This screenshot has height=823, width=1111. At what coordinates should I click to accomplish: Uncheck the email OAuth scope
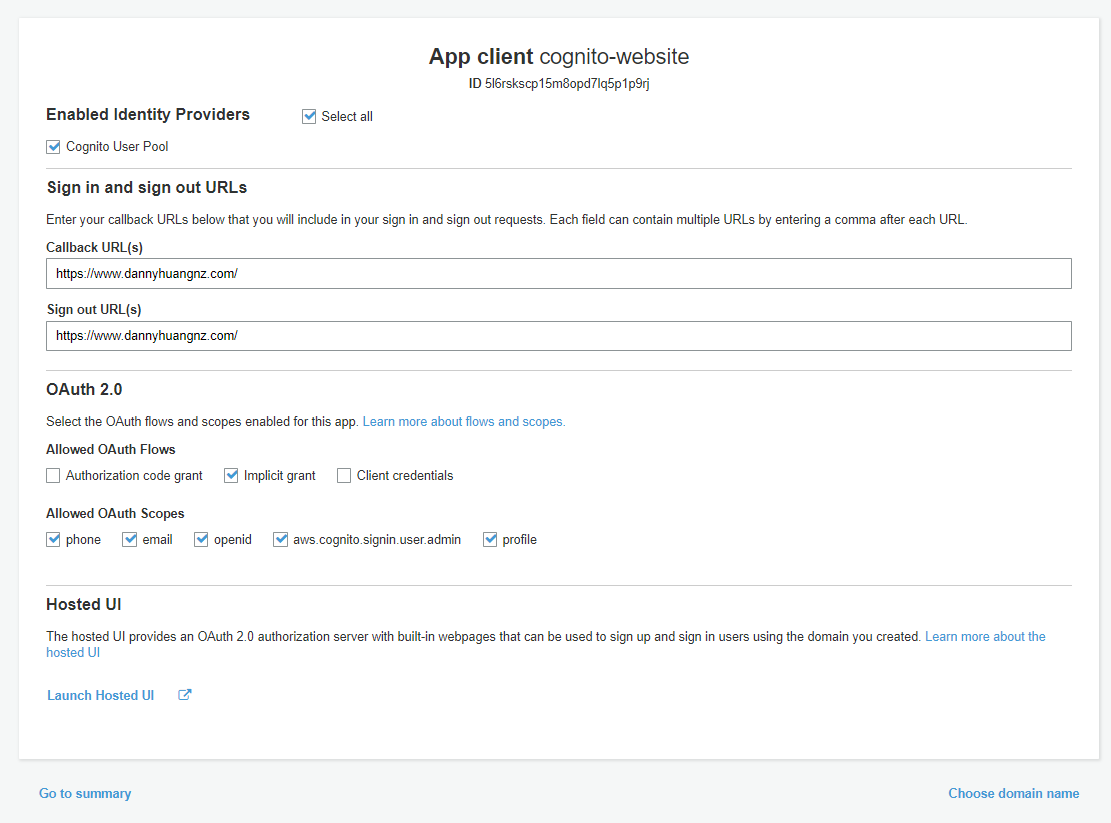(129, 540)
